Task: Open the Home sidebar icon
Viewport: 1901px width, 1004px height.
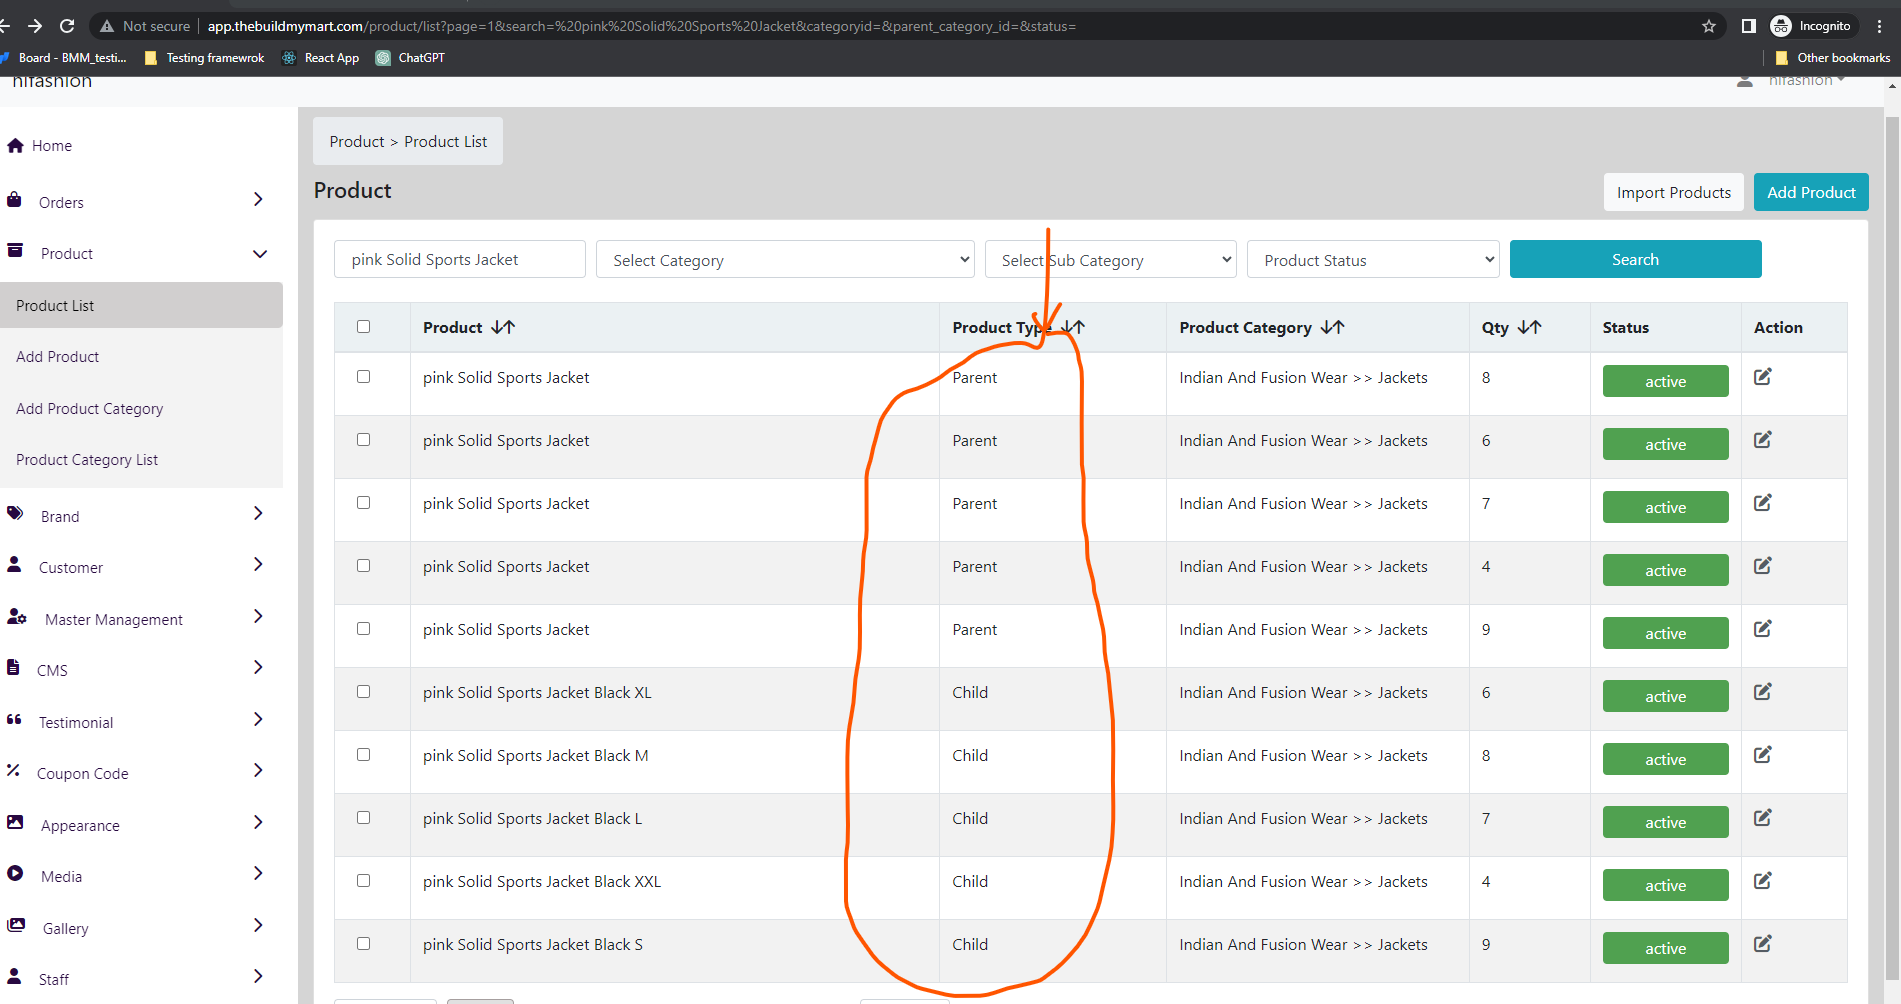Action: pos(15,146)
